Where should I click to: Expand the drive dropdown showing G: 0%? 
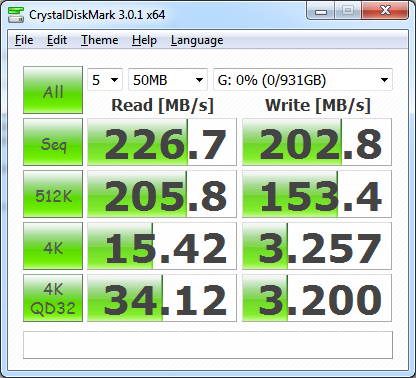point(303,80)
